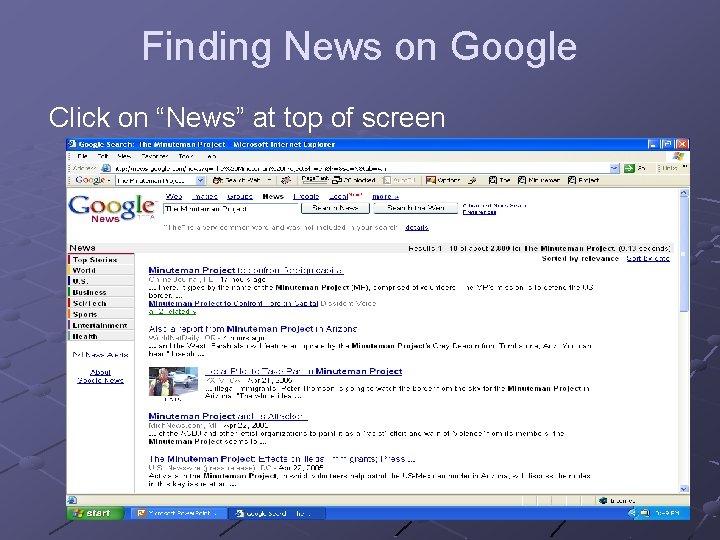Click the Search the Web button

(x=416, y=208)
